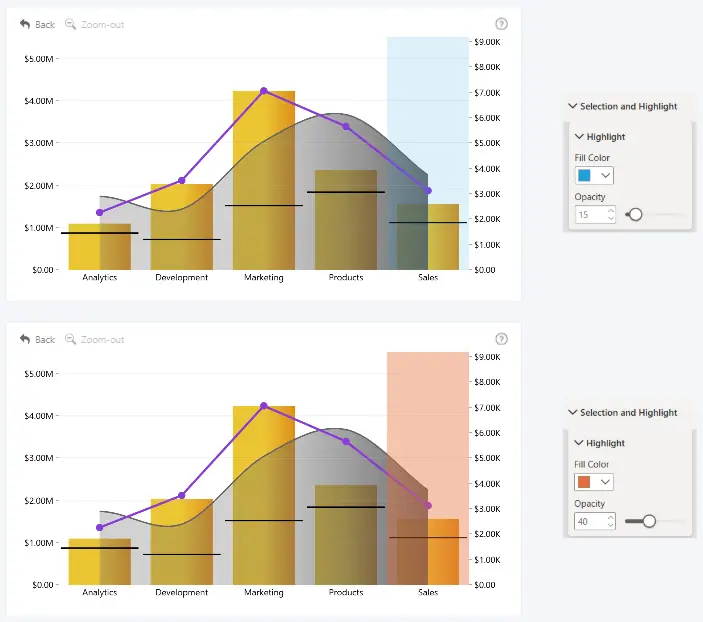Screen dimensions: 703x622
Task: Open the dropdown arrow beside the blue fill color
Action: point(605,175)
